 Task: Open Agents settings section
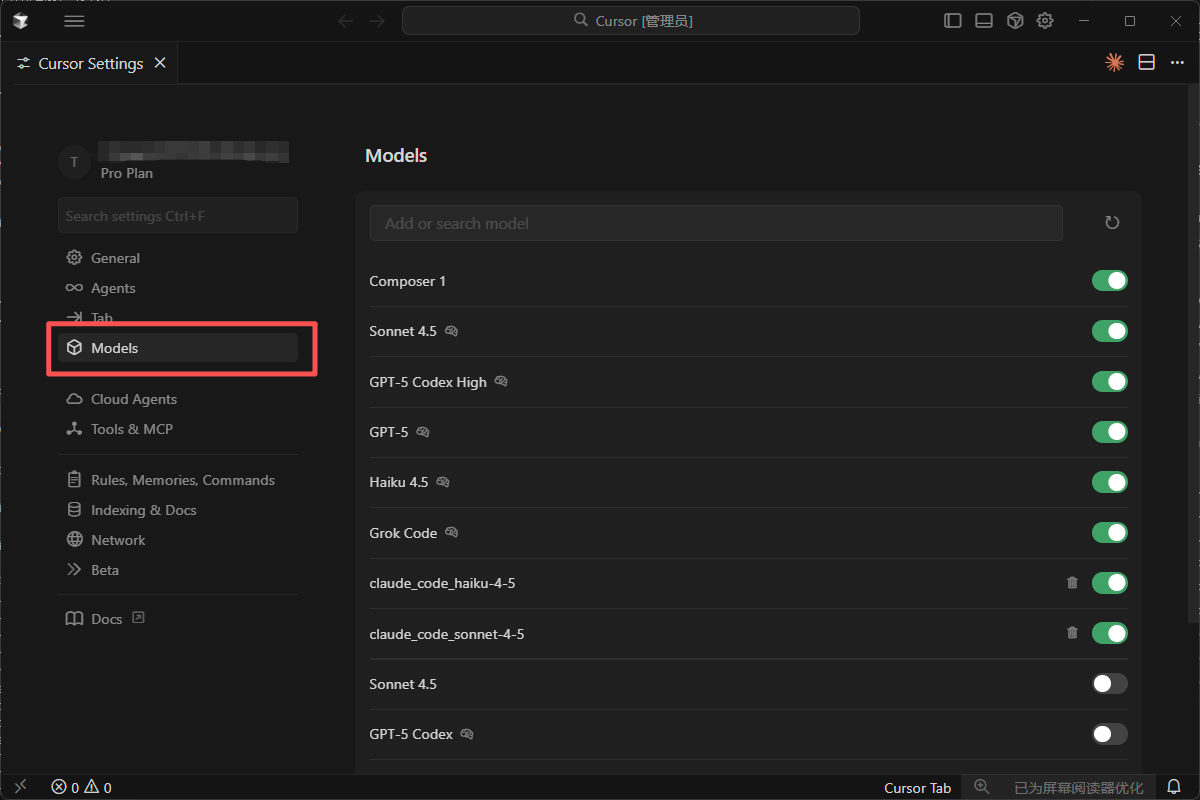click(x=178, y=288)
